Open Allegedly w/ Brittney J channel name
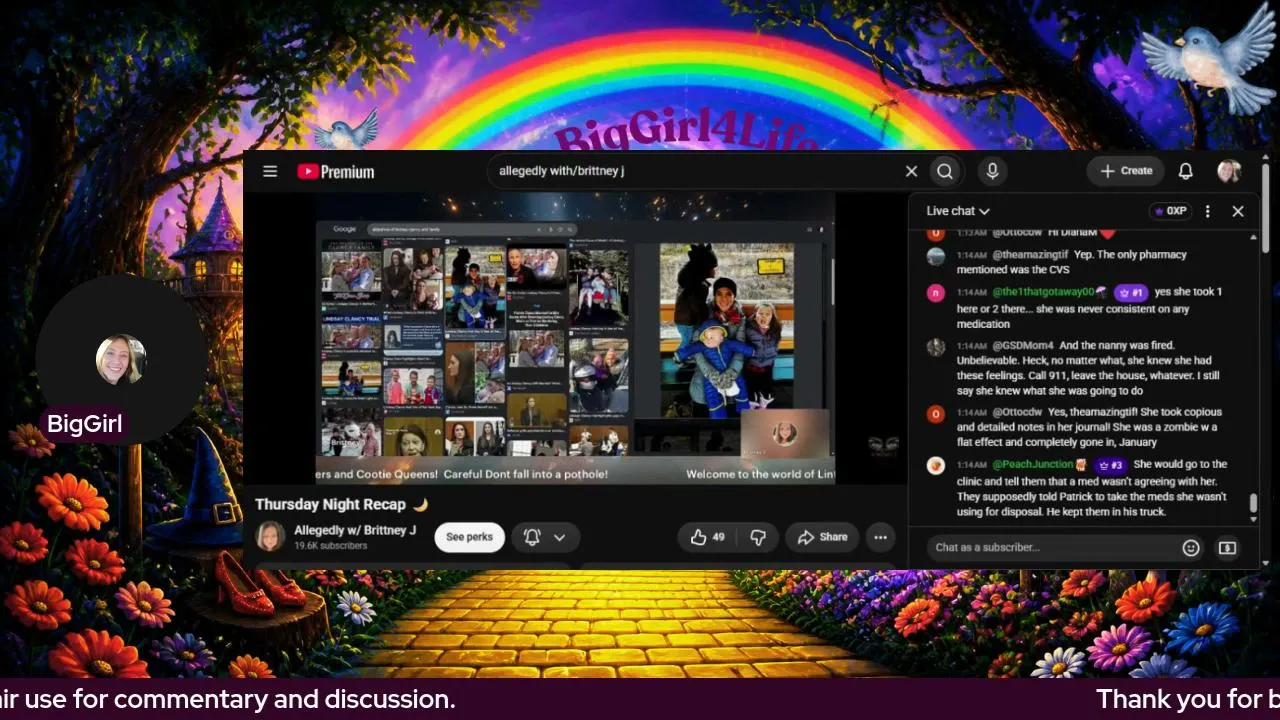This screenshot has width=1280, height=720. [355, 530]
